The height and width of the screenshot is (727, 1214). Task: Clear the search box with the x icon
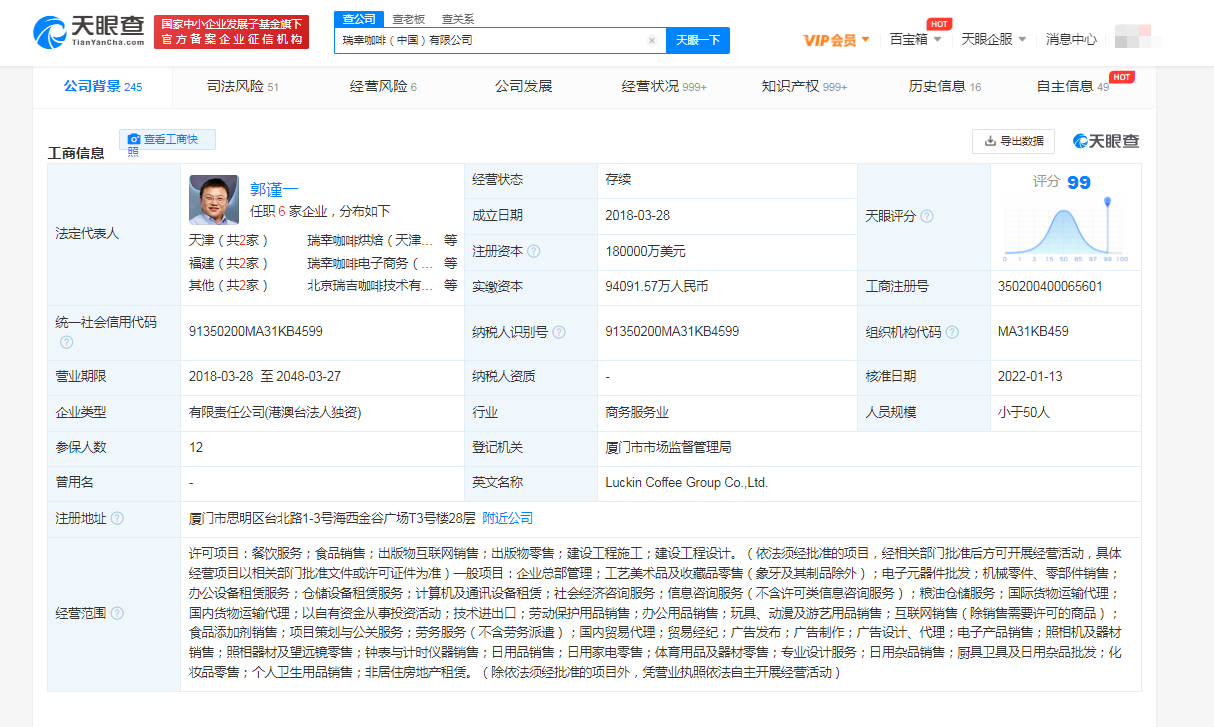(x=652, y=40)
